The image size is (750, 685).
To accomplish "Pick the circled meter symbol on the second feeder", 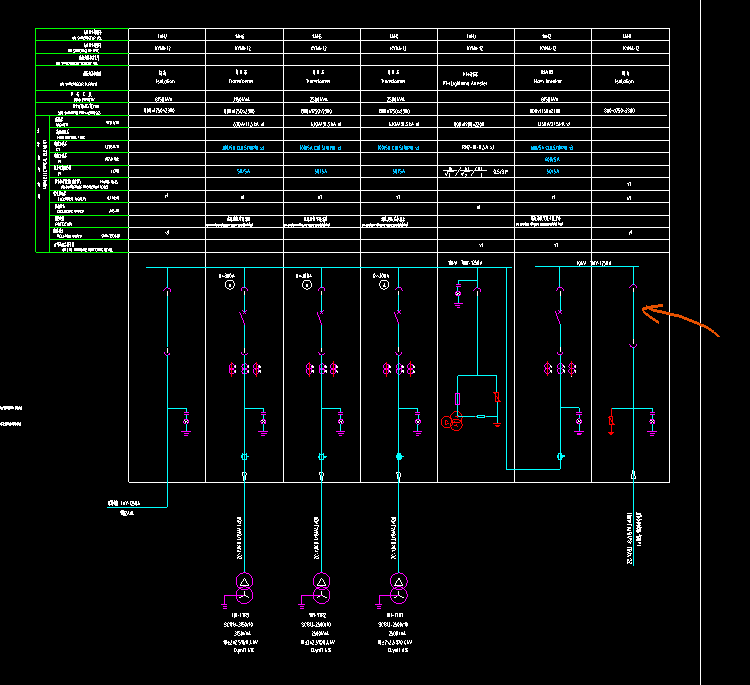I will click(x=230, y=285).
